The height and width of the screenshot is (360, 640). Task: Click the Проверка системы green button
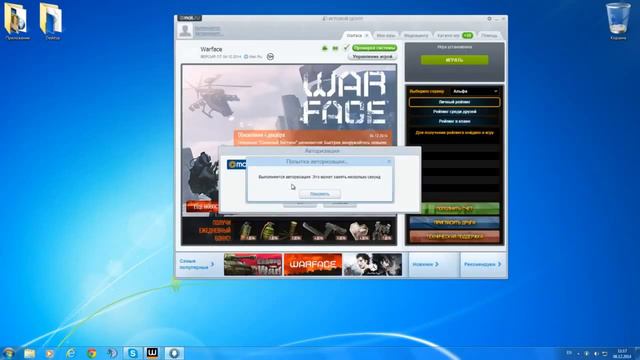pyautogui.click(x=374, y=48)
